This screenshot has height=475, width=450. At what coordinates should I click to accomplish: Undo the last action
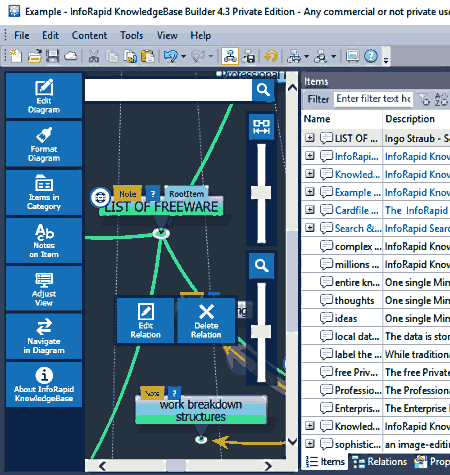pos(171,56)
